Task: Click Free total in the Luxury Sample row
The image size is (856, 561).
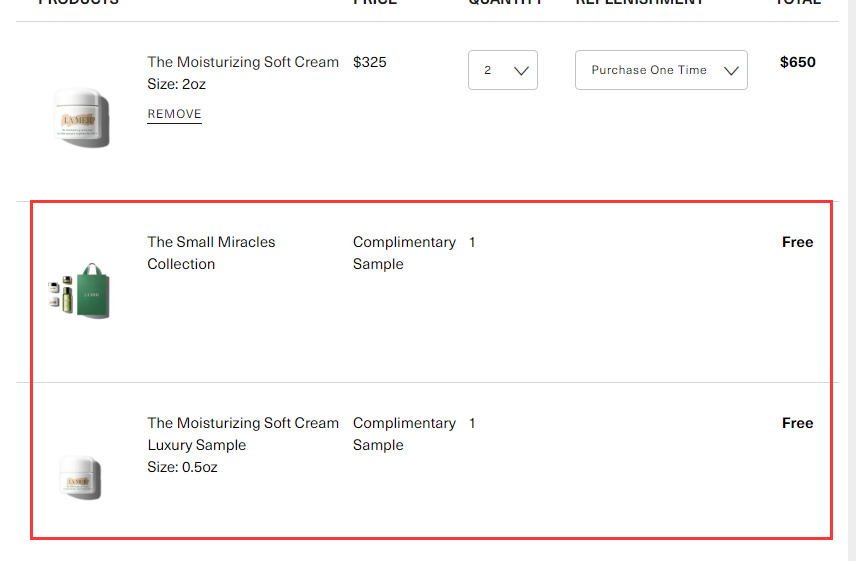Action: click(798, 423)
